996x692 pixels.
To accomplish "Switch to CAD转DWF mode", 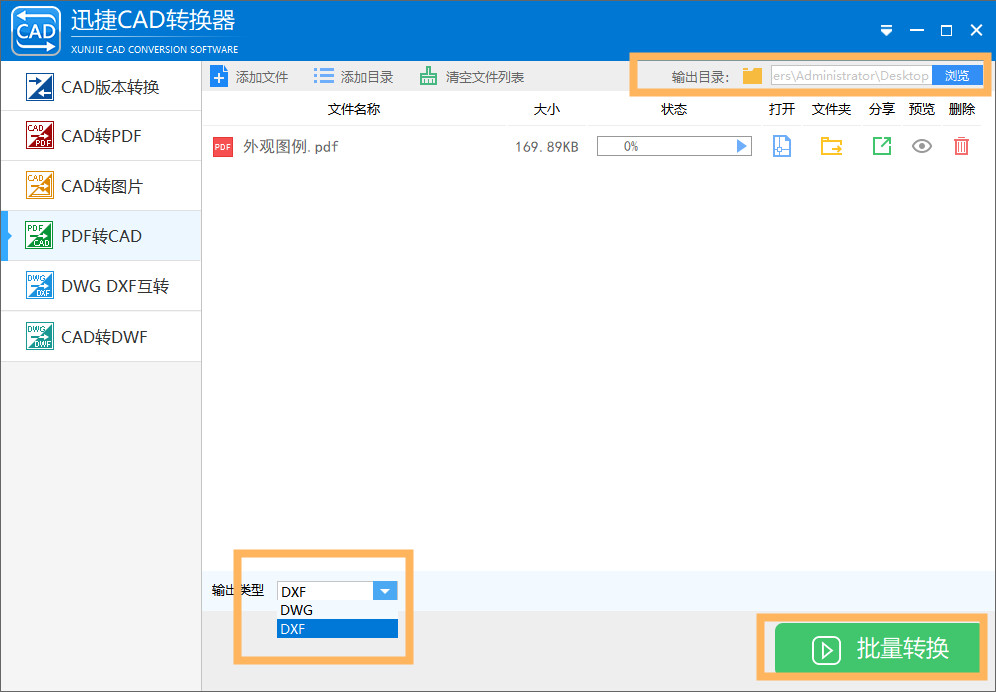I will (x=101, y=337).
